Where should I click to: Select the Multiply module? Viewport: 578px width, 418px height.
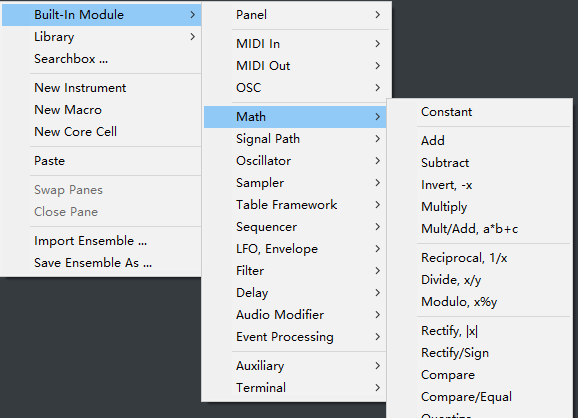pos(480,207)
